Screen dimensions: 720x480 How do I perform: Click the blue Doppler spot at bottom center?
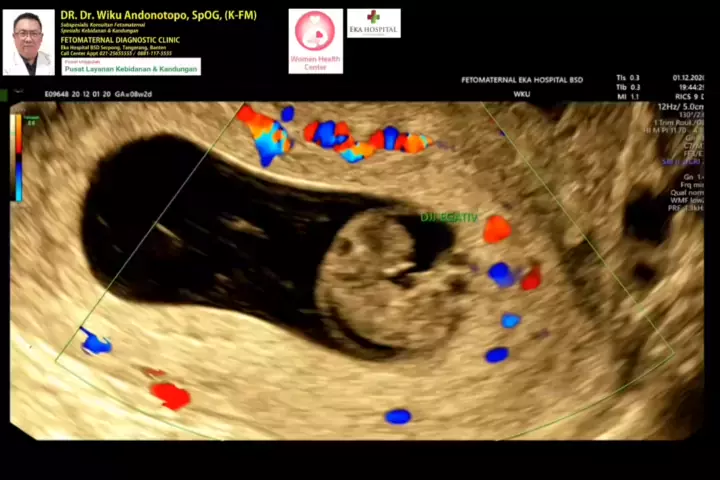[398, 416]
